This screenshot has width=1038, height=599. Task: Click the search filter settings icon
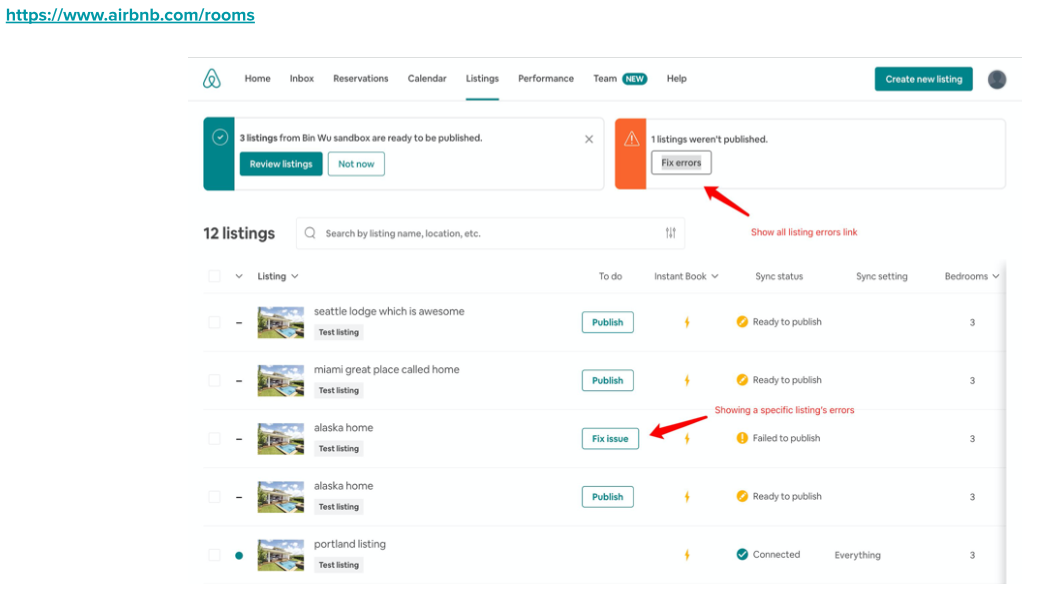click(670, 233)
